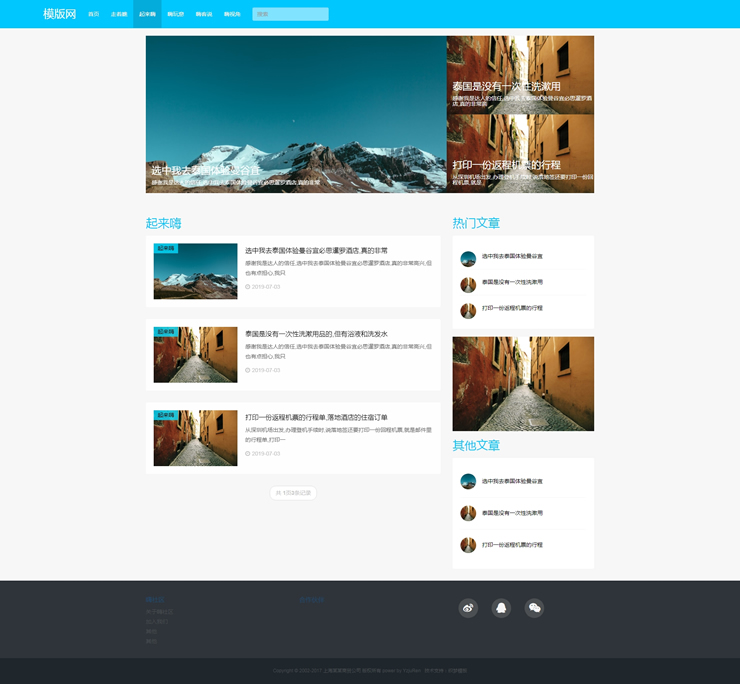Click the 模版网 site logo
This screenshot has width=740, height=684.
59,14
